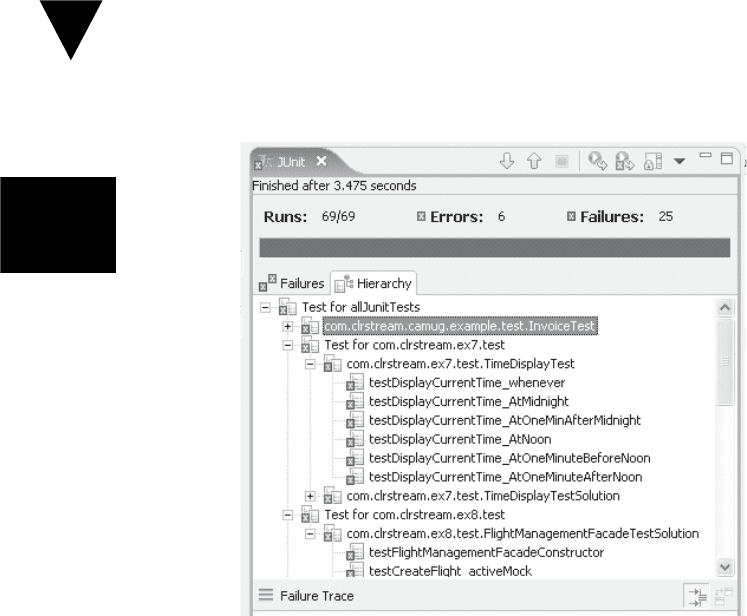Click failed-test icon beside testDisplayCurrentTime_AtNoon
Image resolution: width=747 pixels, height=616 pixels.
point(354,439)
